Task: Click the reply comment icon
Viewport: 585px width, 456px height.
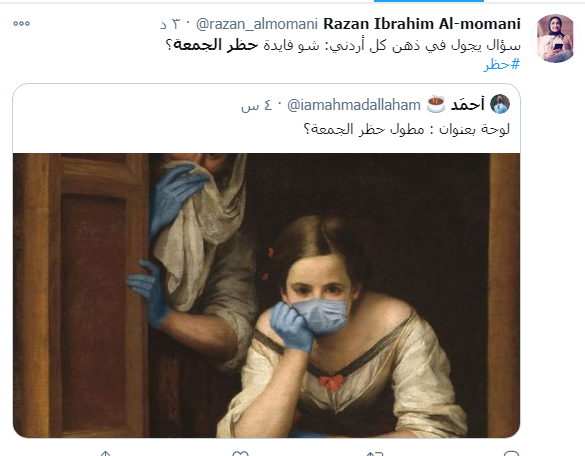Action: [x=511, y=453]
